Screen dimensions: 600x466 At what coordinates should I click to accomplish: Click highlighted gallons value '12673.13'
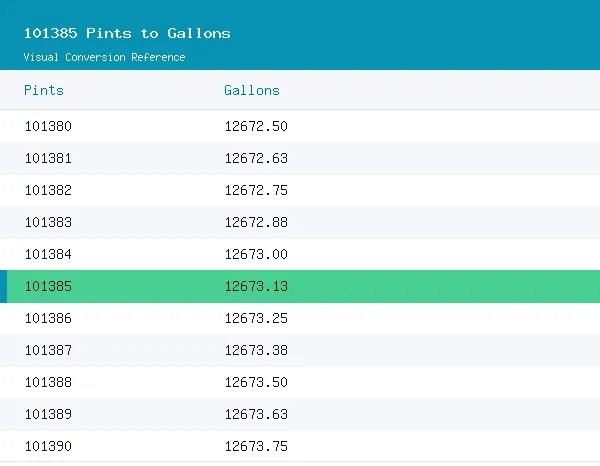coord(256,286)
